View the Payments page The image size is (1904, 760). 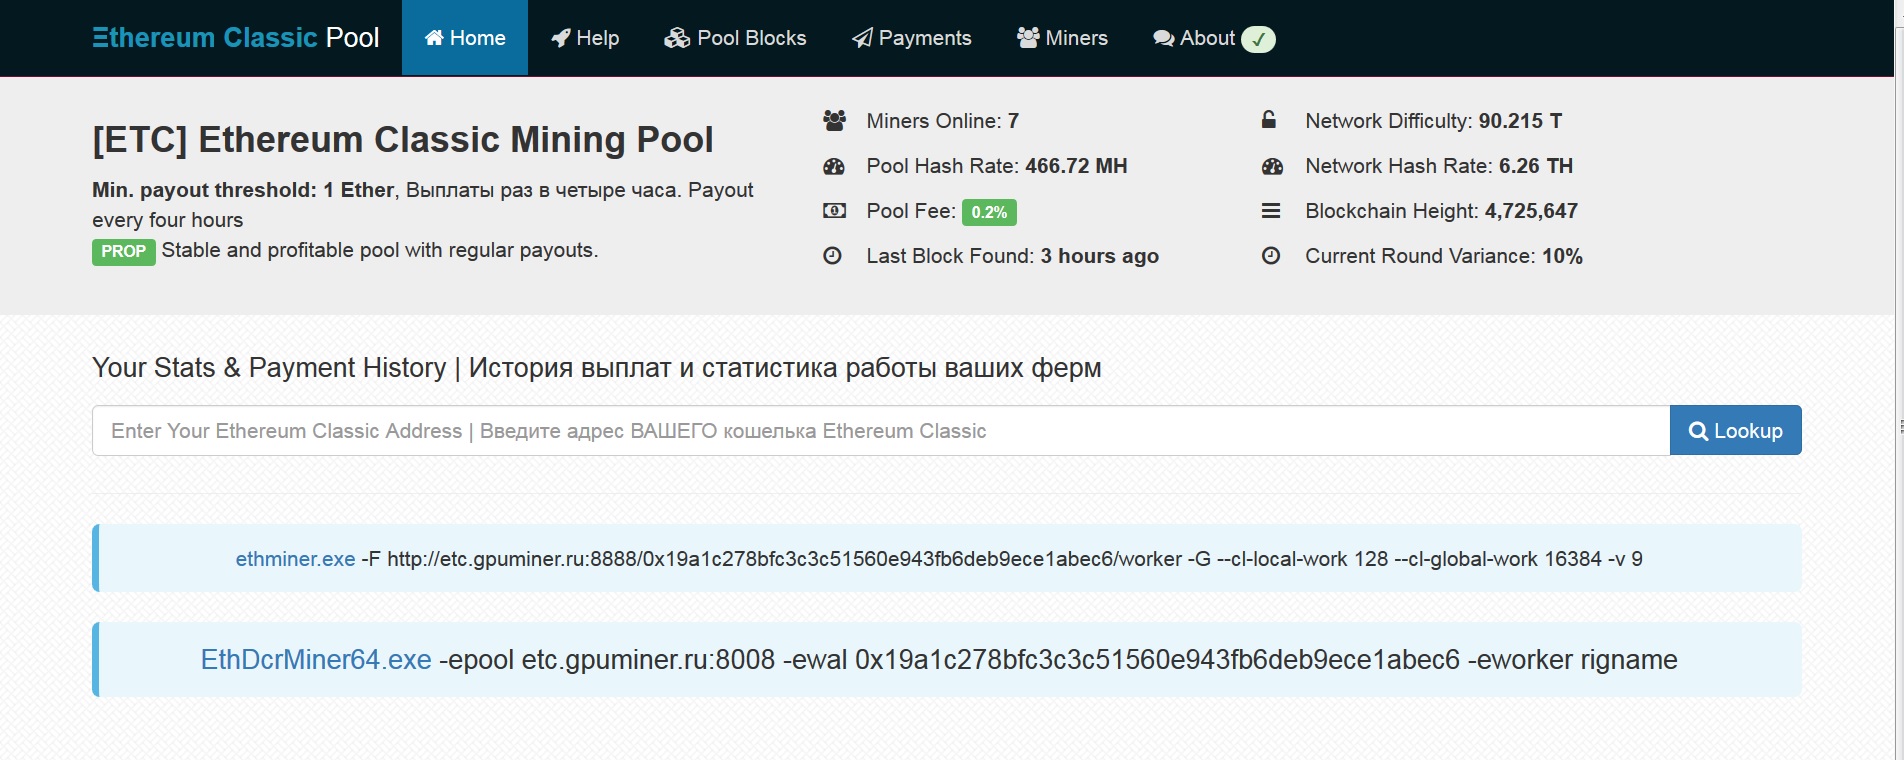coord(911,38)
